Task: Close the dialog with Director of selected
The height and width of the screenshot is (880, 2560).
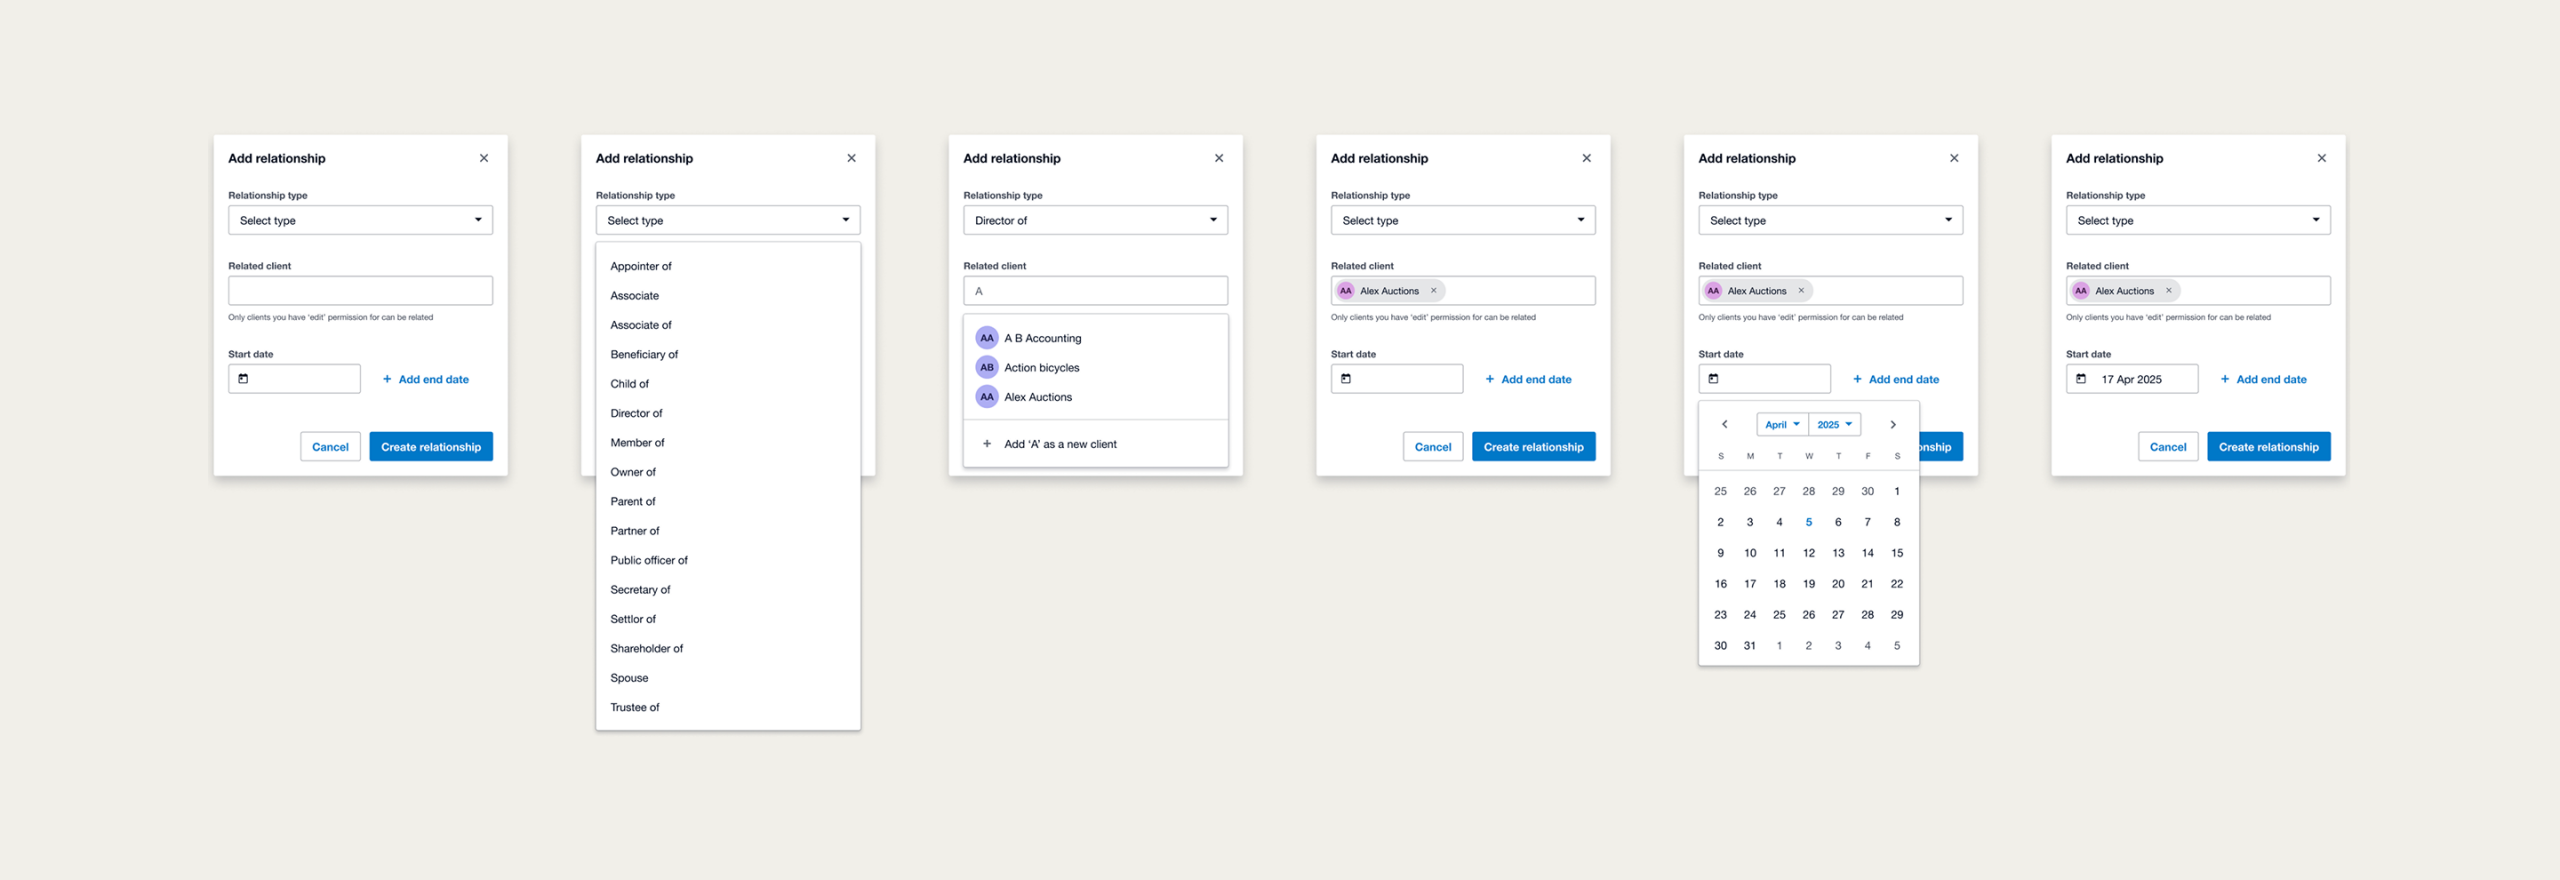Action: point(1219,158)
